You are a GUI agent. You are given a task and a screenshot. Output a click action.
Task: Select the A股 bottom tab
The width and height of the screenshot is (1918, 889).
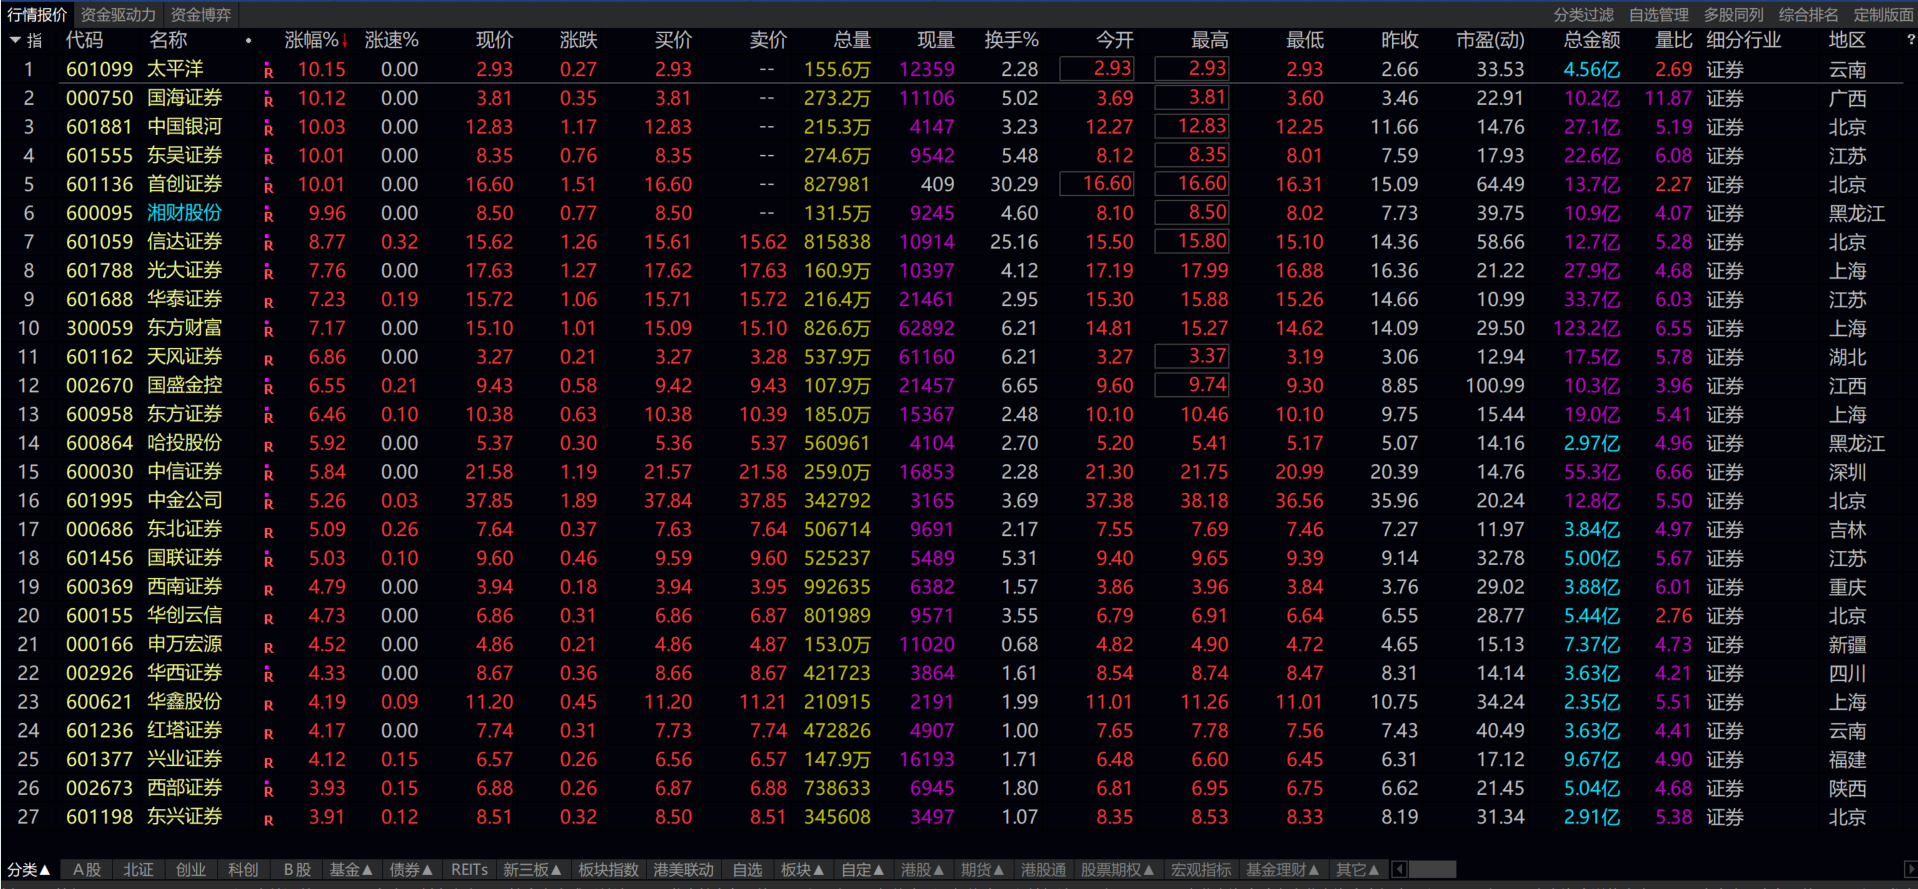click(x=87, y=869)
